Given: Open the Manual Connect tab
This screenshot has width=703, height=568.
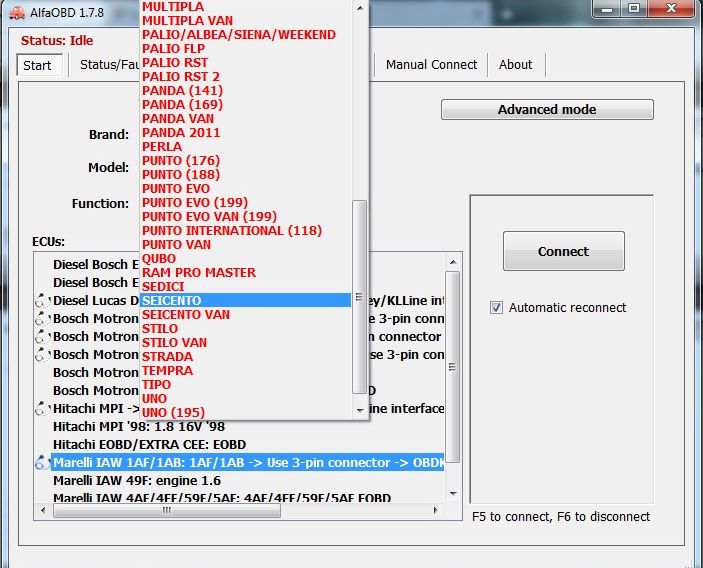Looking at the screenshot, I should [431, 65].
